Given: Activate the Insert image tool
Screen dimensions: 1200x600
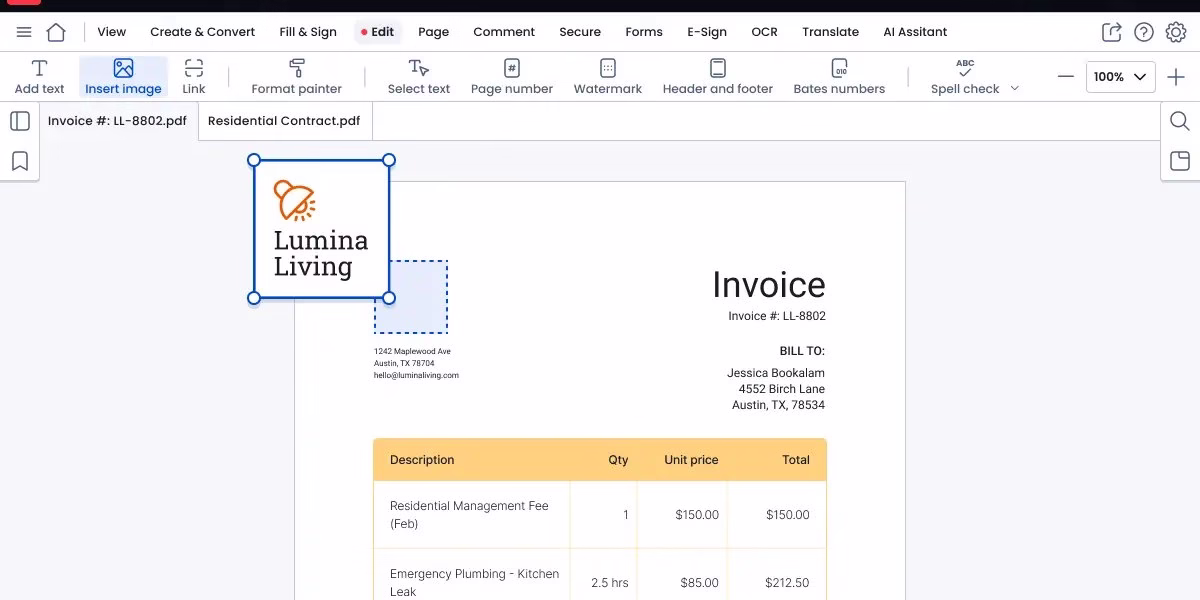Looking at the screenshot, I should [x=123, y=77].
